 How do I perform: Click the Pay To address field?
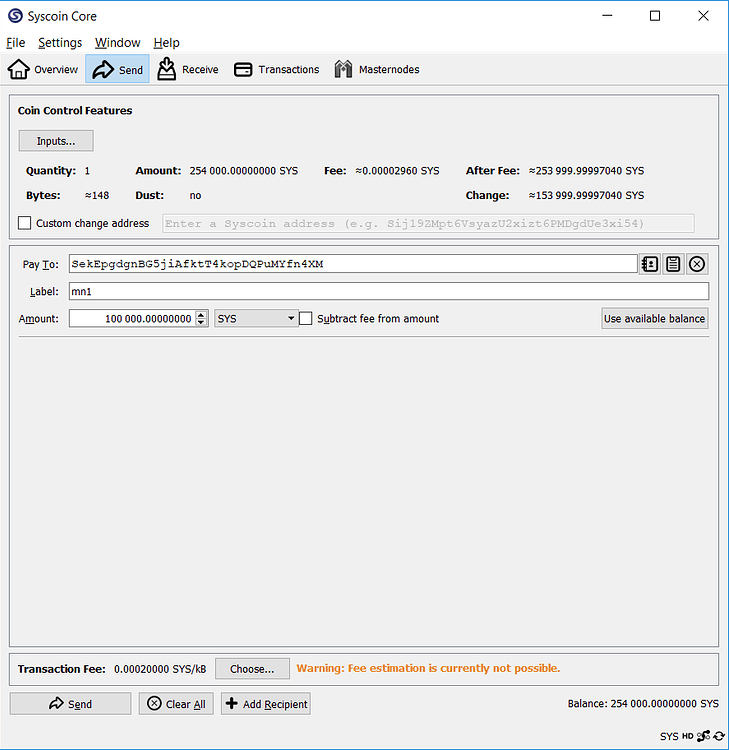353,264
